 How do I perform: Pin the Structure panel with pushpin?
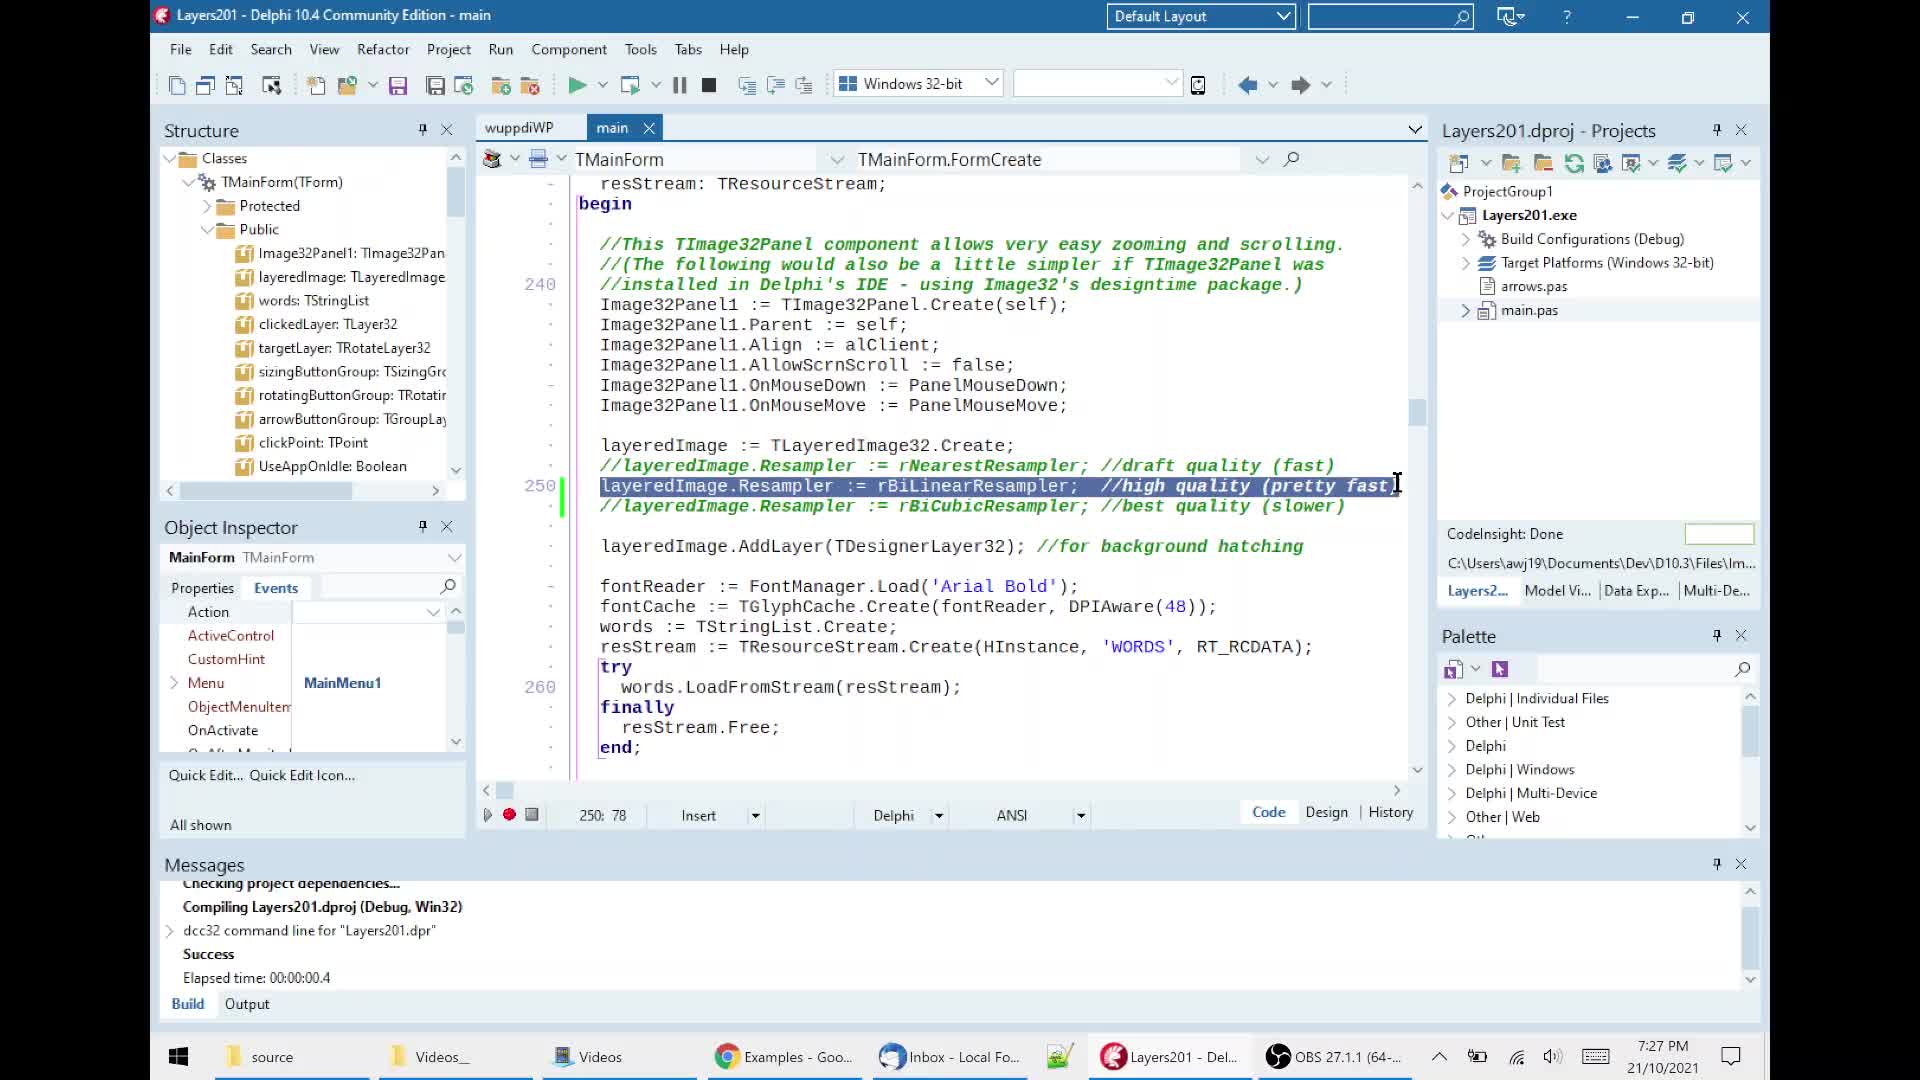423,130
